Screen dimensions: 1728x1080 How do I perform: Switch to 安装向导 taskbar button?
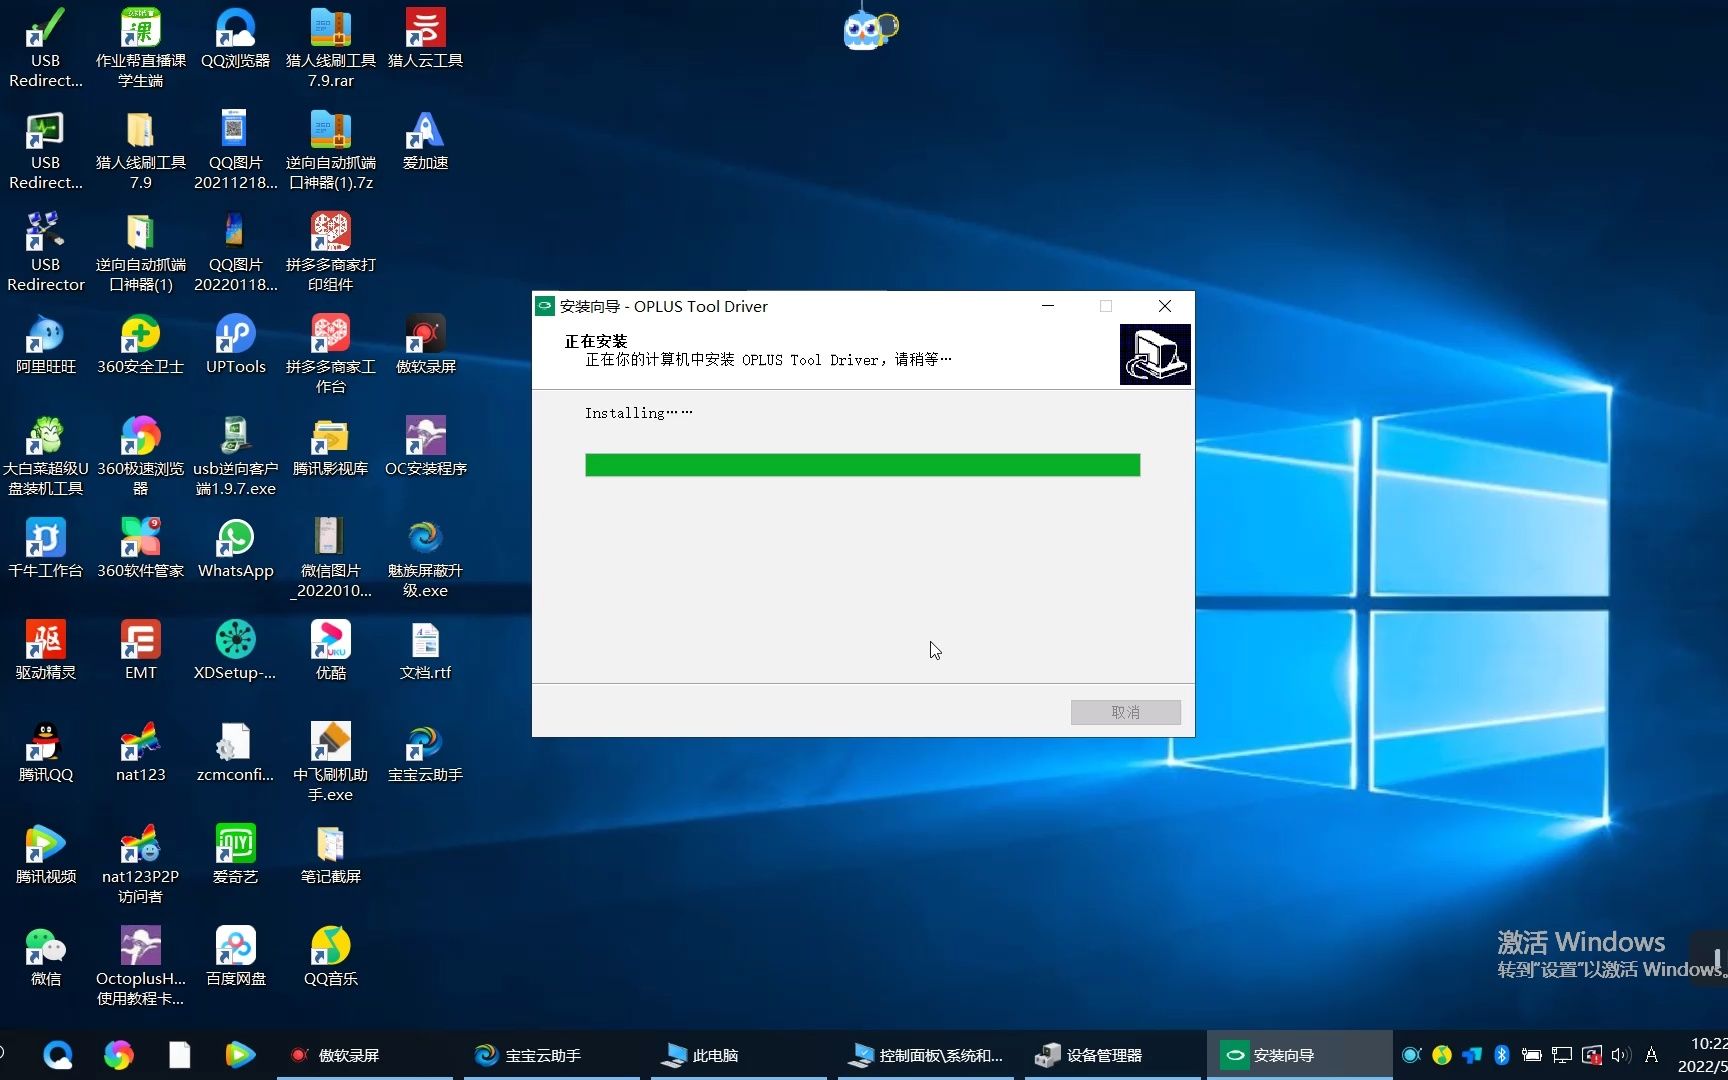(1300, 1055)
